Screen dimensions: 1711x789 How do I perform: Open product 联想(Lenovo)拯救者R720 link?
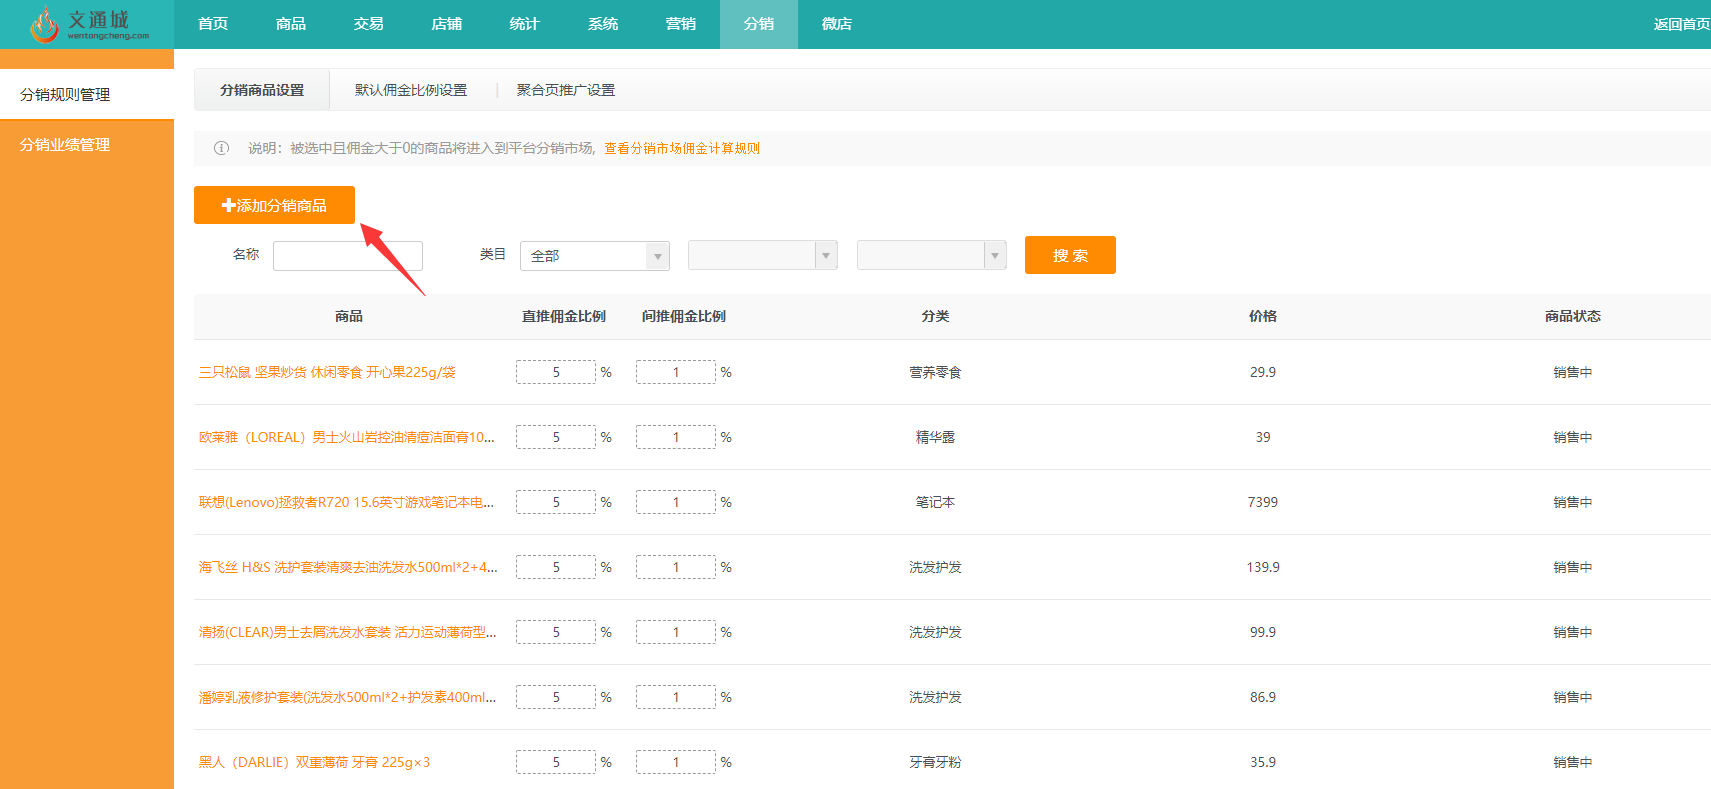346,502
